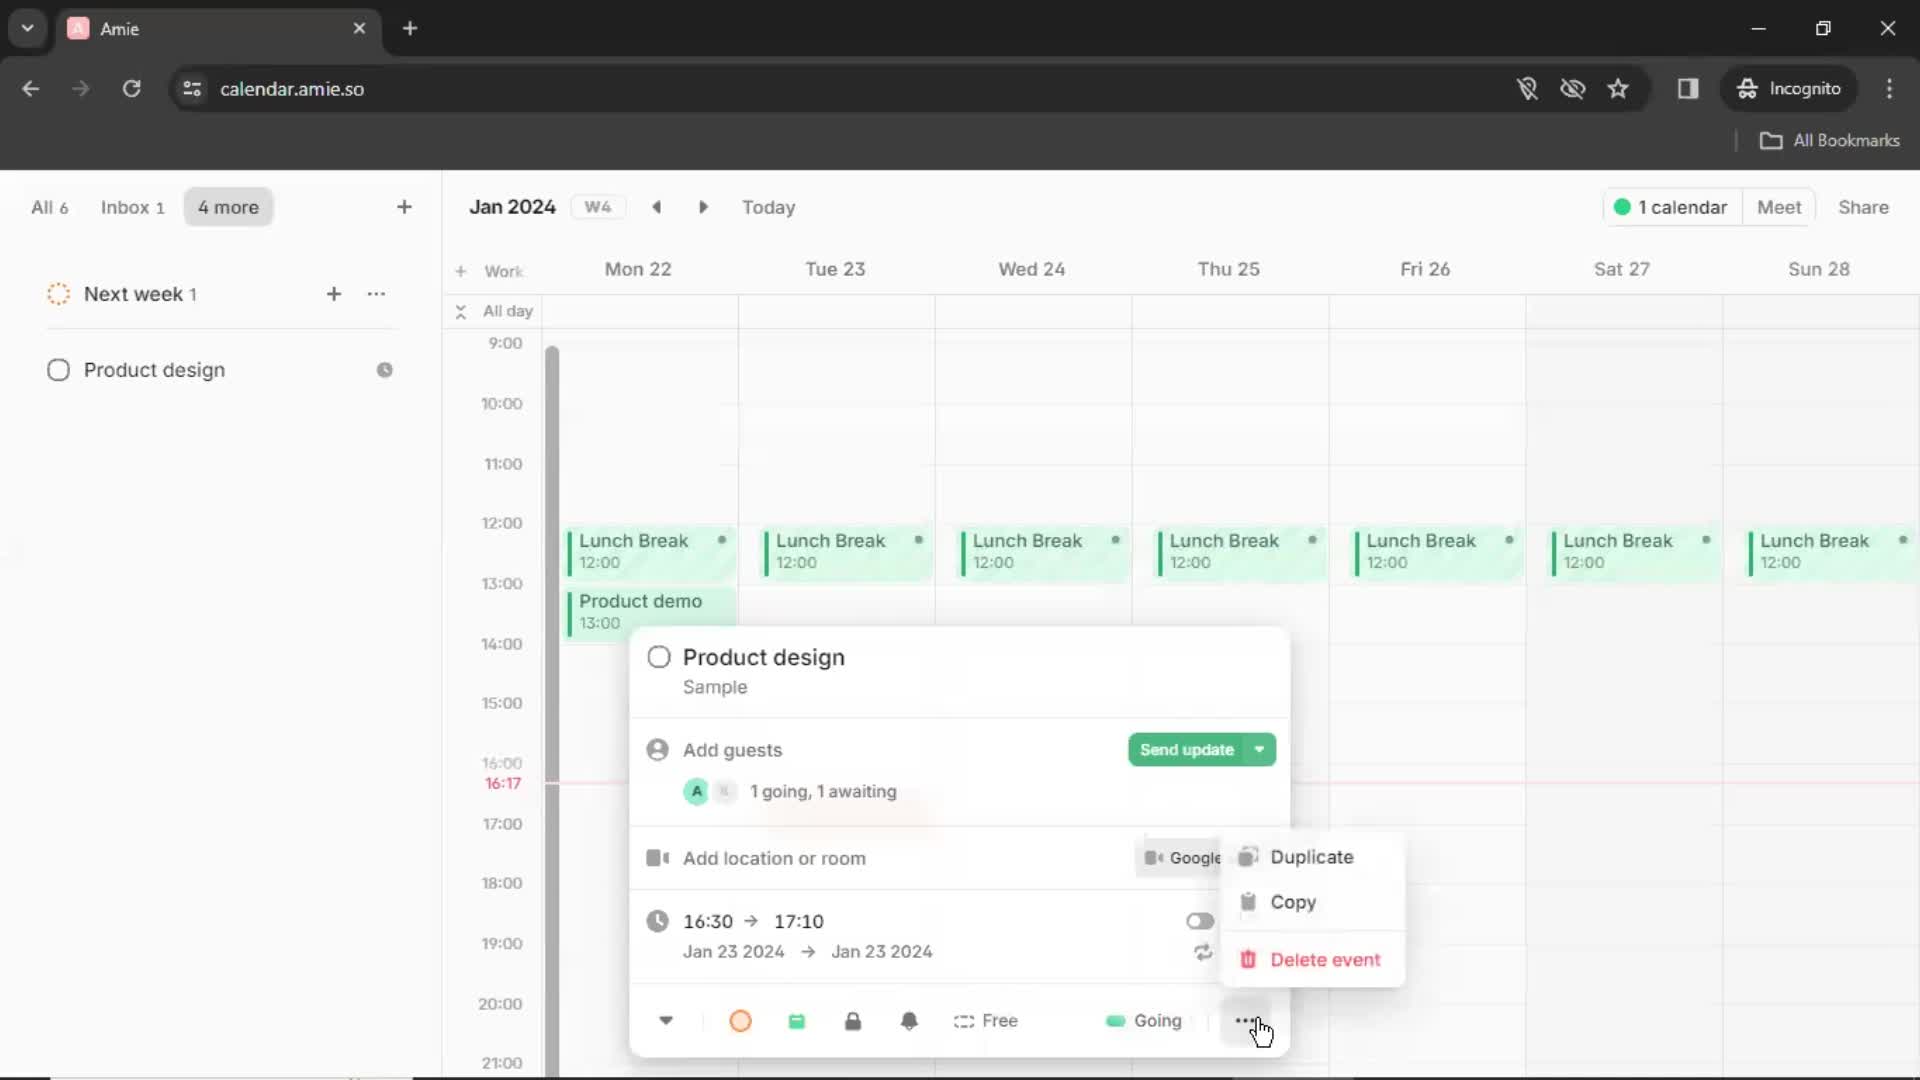Click the bell notification icon on event
The image size is (1920, 1080).
pyautogui.click(x=909, y=1021)
